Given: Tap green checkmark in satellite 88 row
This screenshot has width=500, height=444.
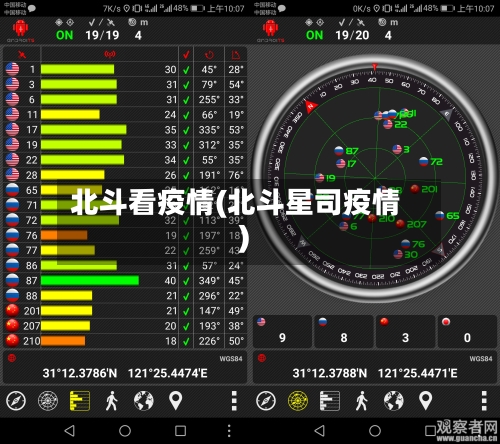Looking at the screenshot, I should pos(186,296).
